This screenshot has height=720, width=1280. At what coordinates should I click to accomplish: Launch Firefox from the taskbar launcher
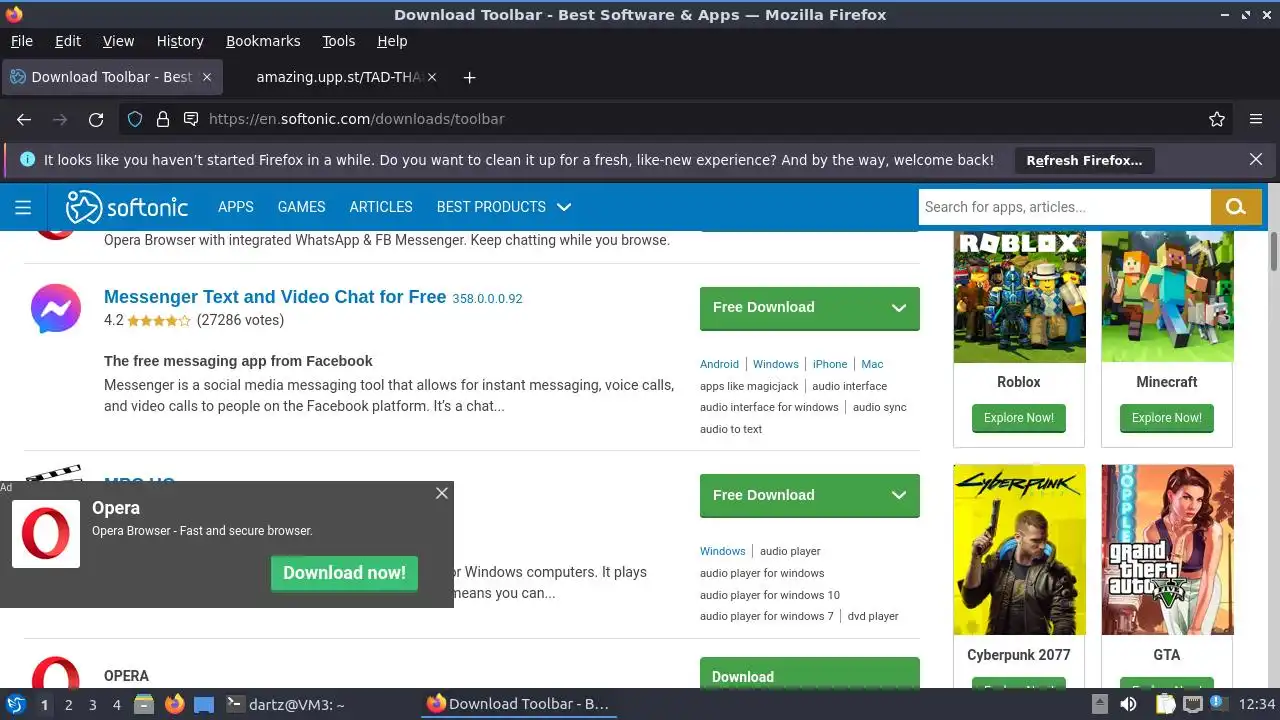(174, 704)
